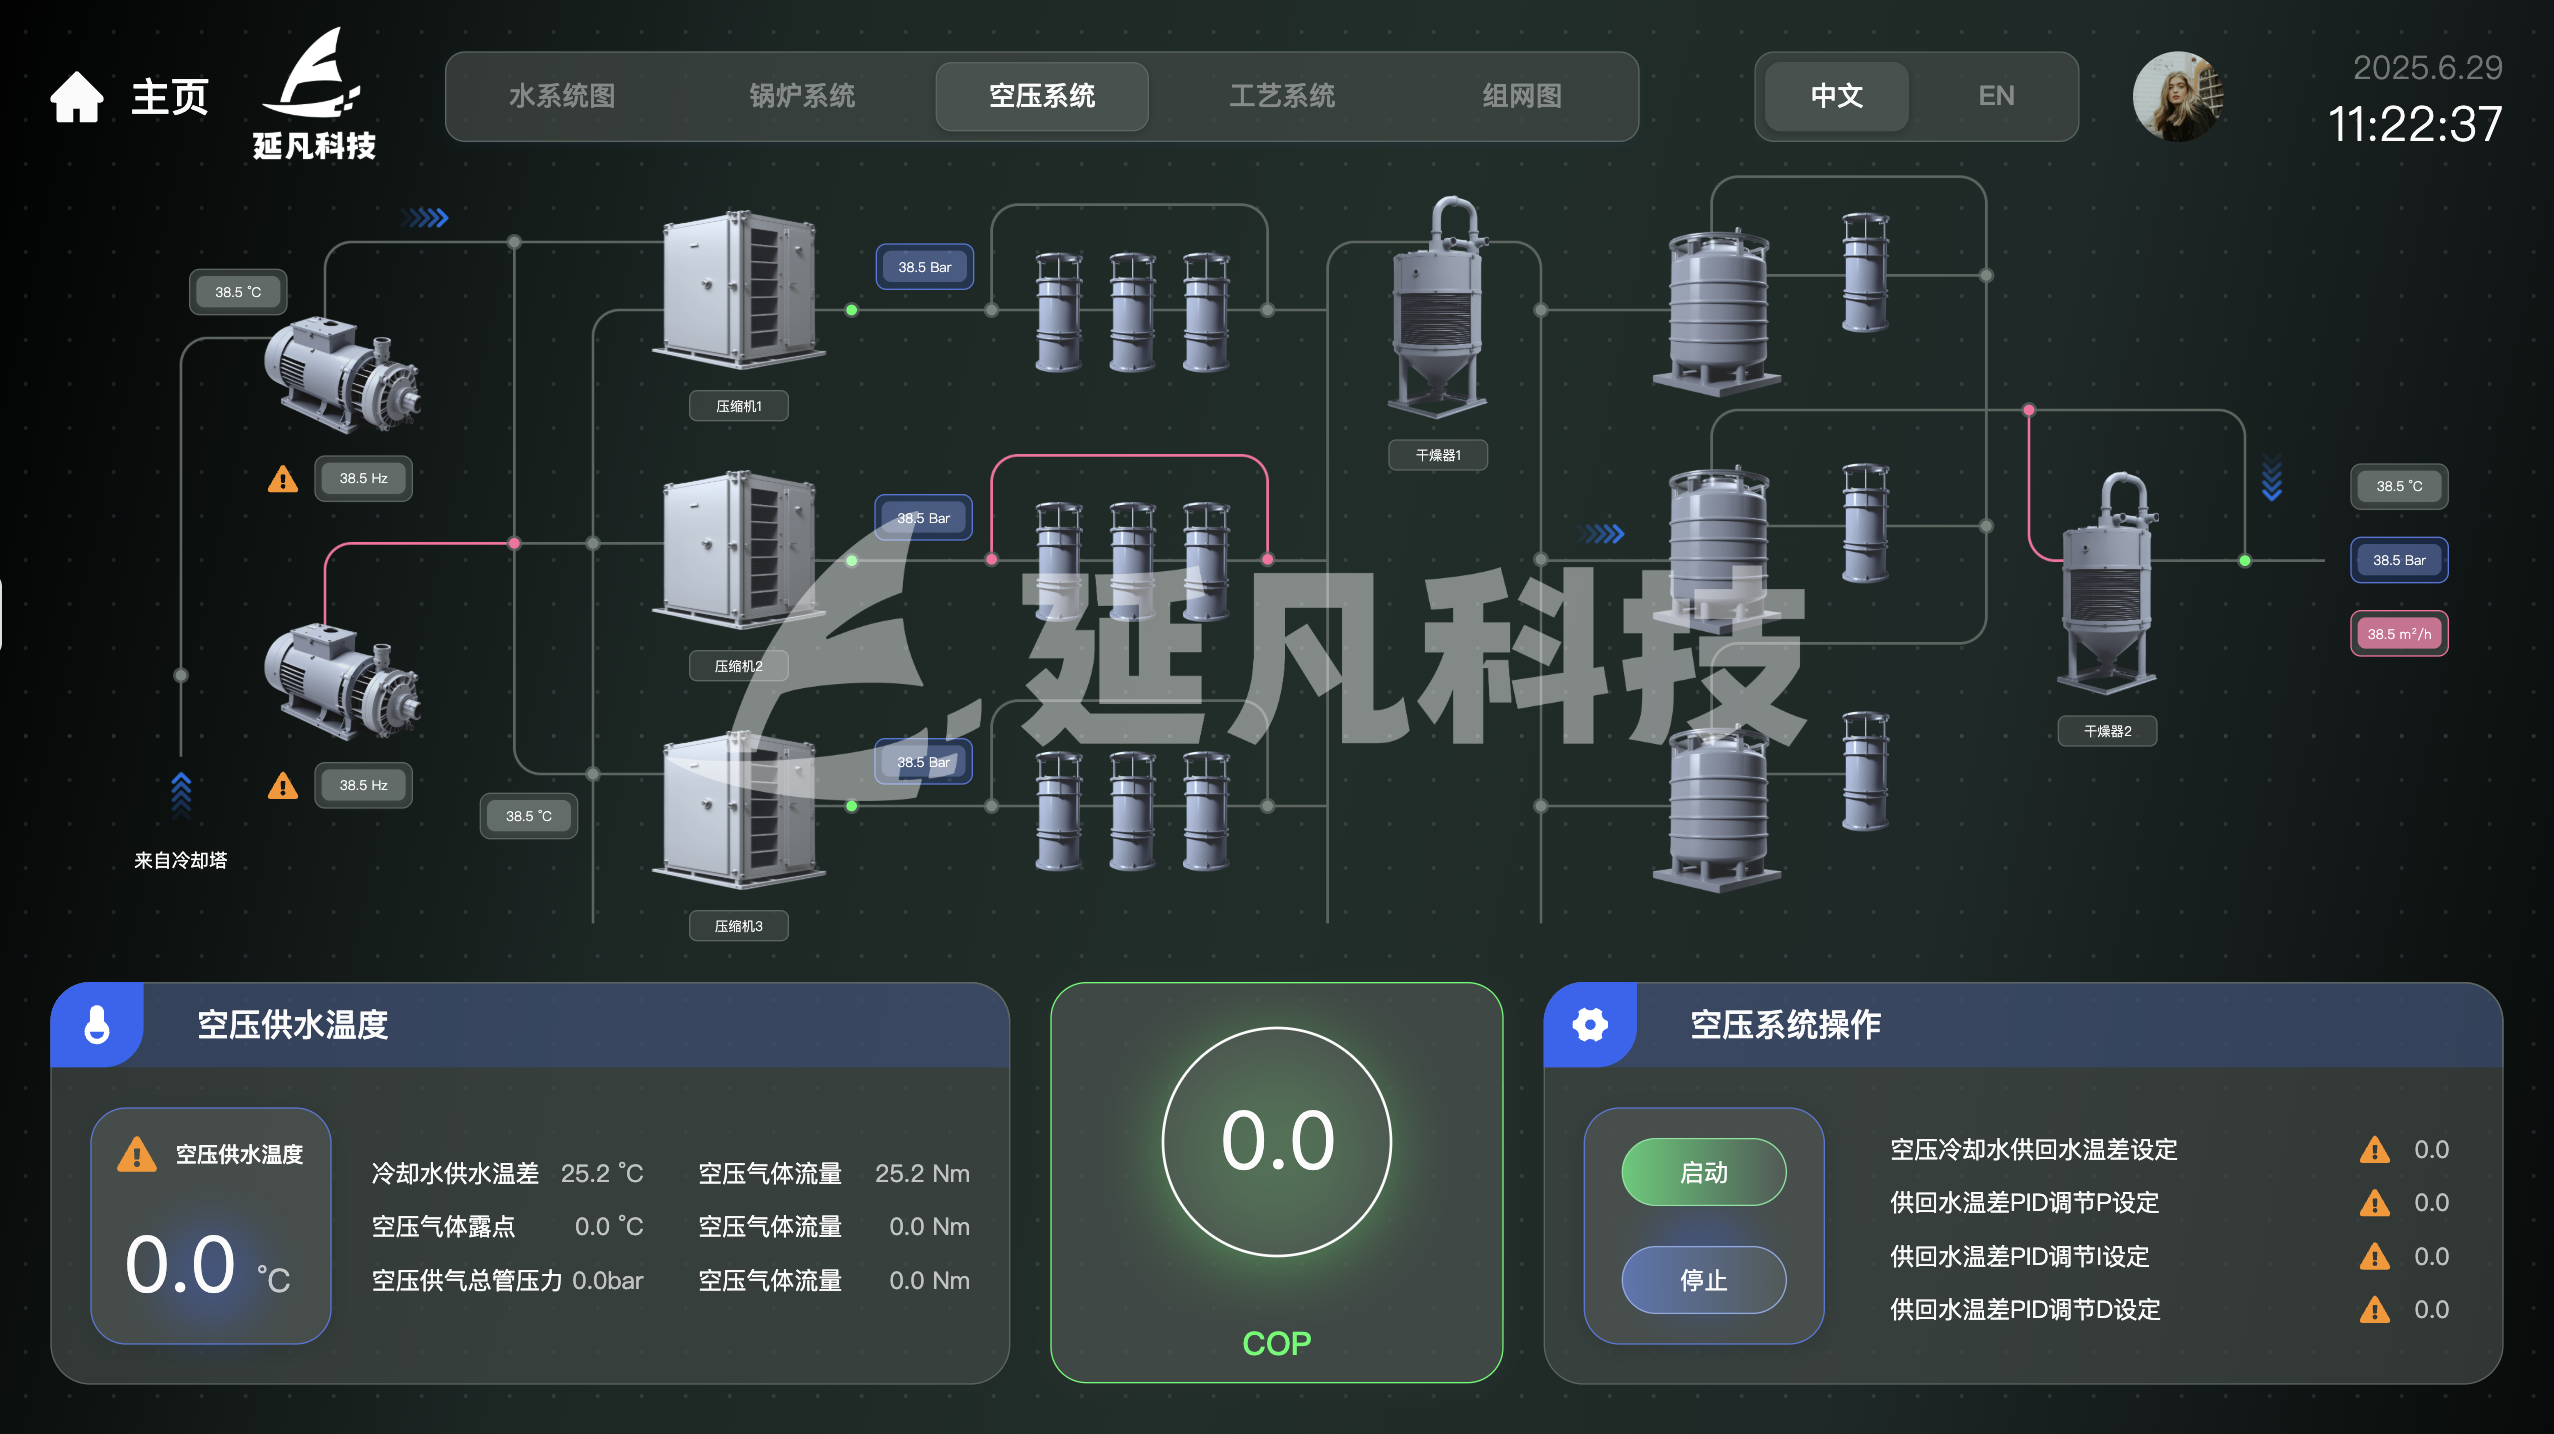Image resolution: width=2554 pixels, height=1434 pixels.
Task: Click the 空压气体露点 0.0 °C reading
Action: pos(507,1227)
